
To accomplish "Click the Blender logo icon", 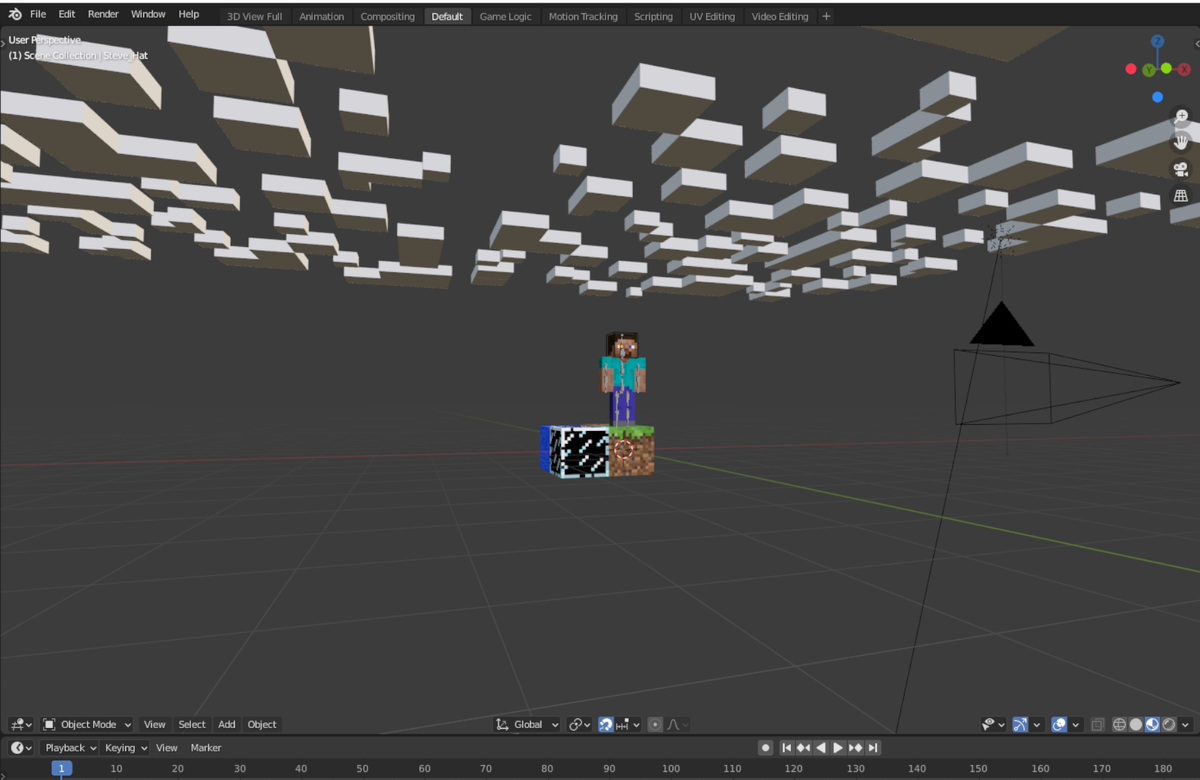I will point(15,14).
